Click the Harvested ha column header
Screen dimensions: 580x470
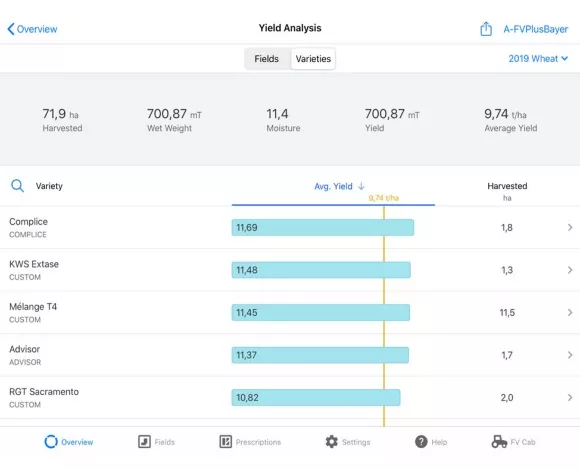point(507,191)
